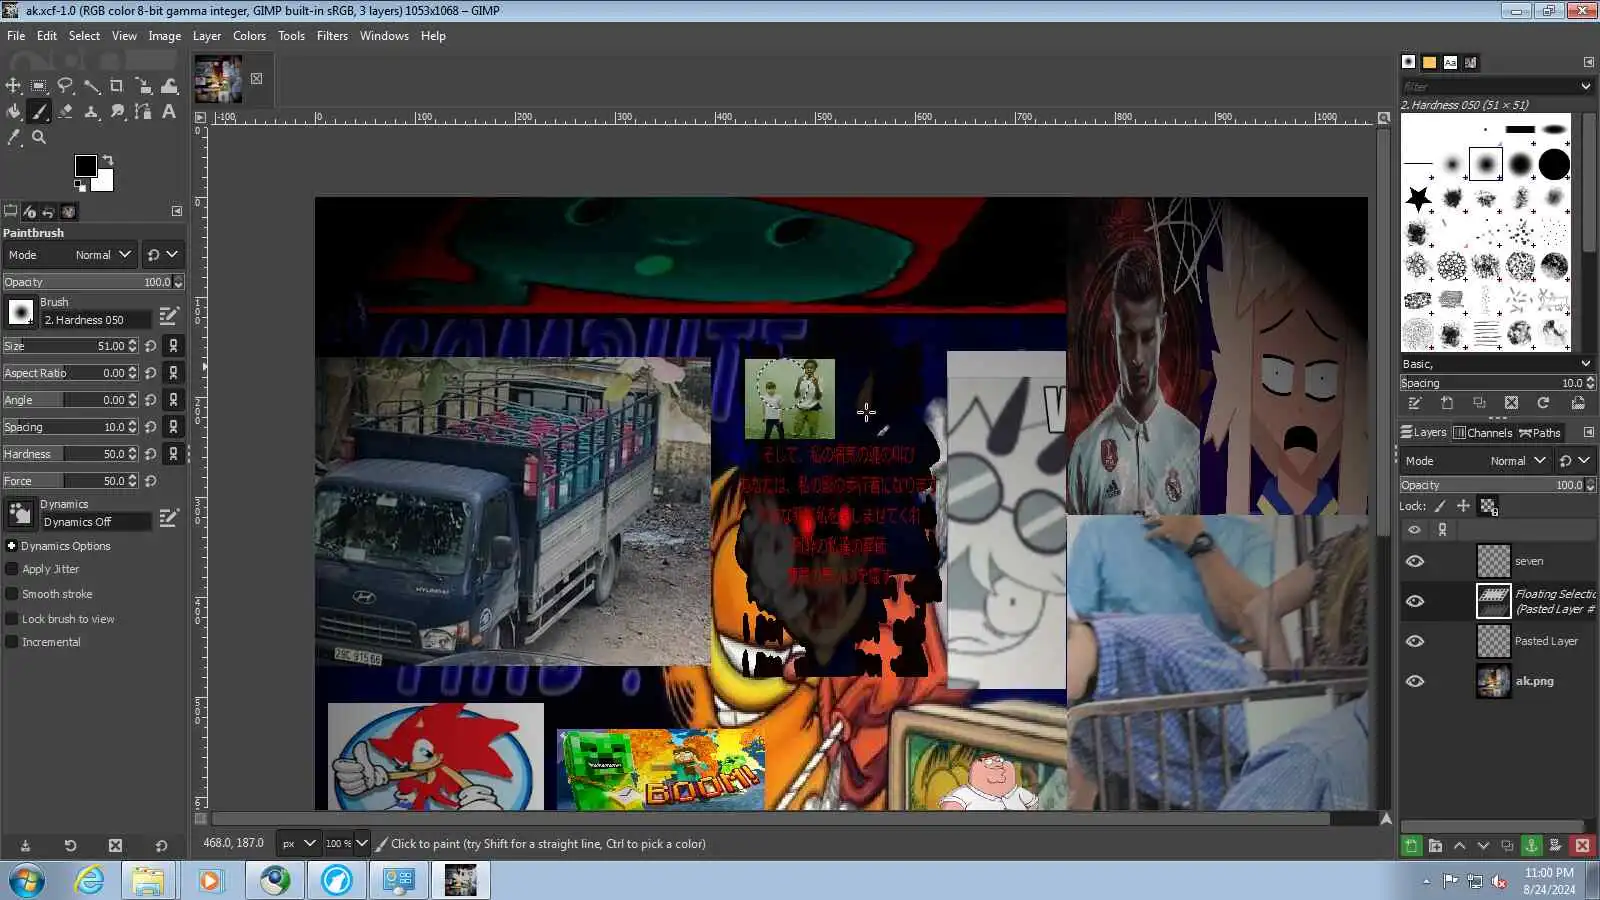Image resolution: width=1600 pixels, height=900 pixels.
Task: Open the px unit dropdown
Action: [299, 844]
